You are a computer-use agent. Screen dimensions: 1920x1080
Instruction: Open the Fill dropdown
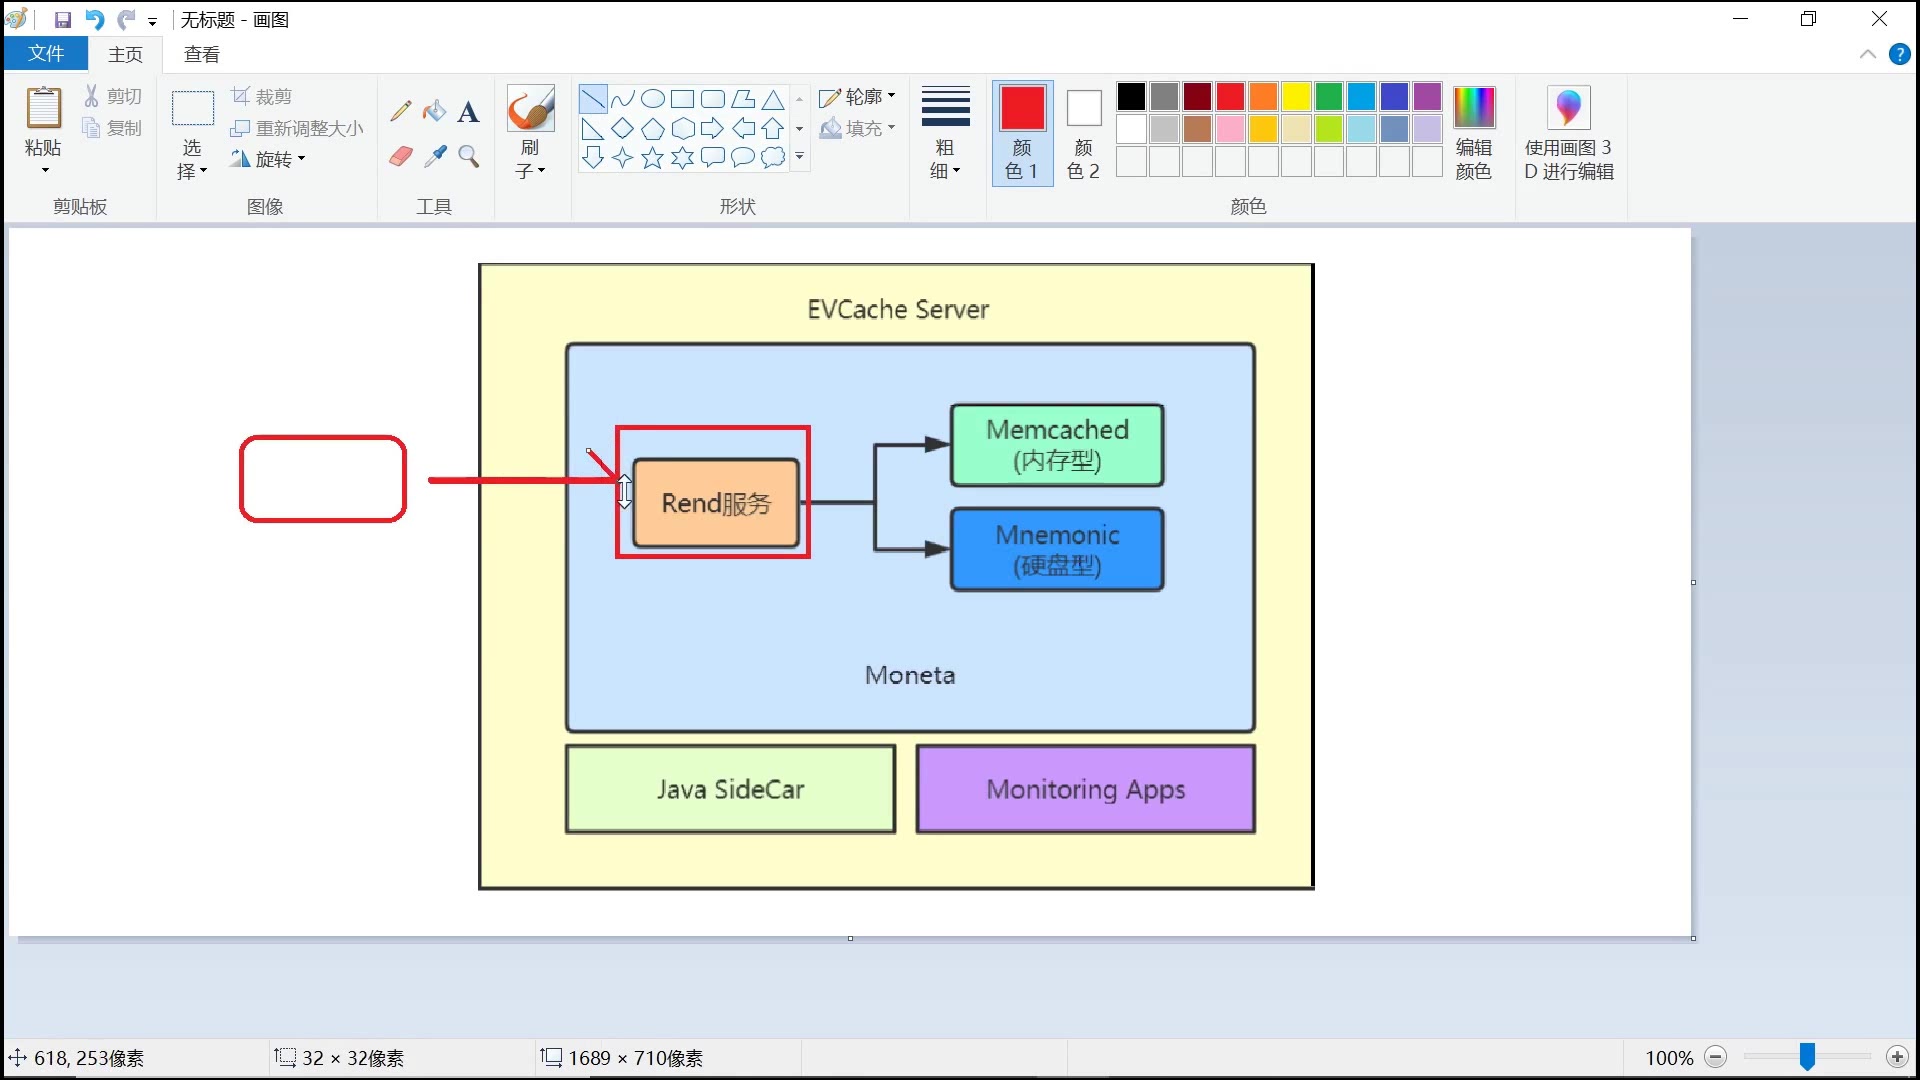[857, 128]
